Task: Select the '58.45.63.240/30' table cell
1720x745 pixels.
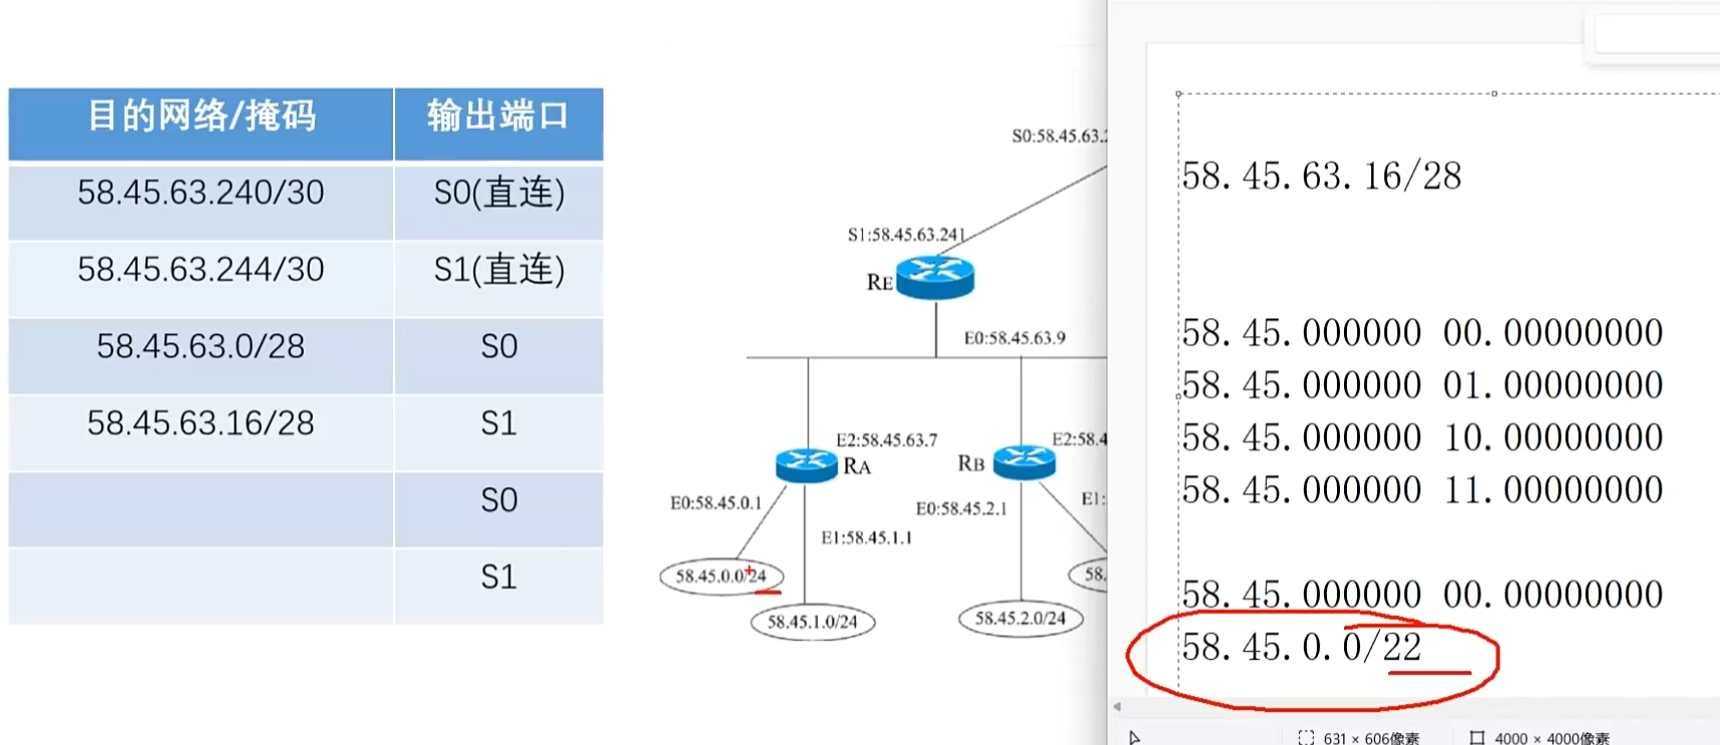Action: tap(201, 201)
